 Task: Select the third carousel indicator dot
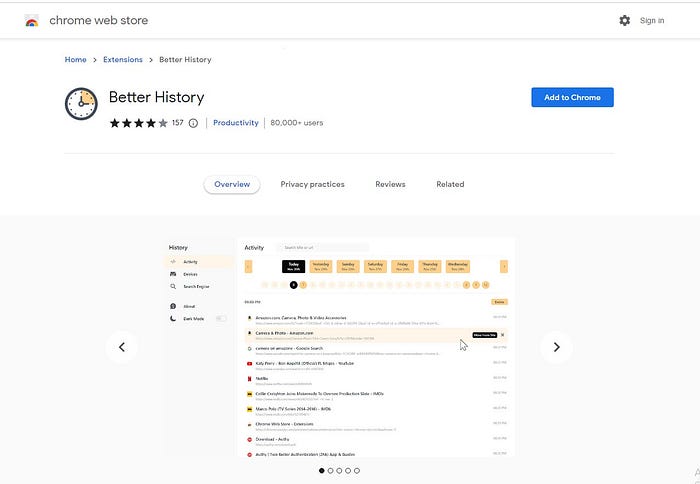pyautogui.click(x=339, y=471)
